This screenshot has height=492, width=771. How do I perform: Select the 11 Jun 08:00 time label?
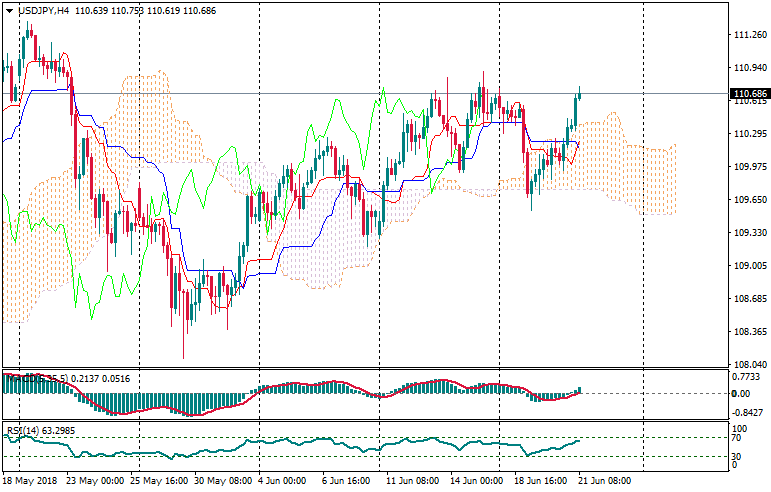coord(412,481)
